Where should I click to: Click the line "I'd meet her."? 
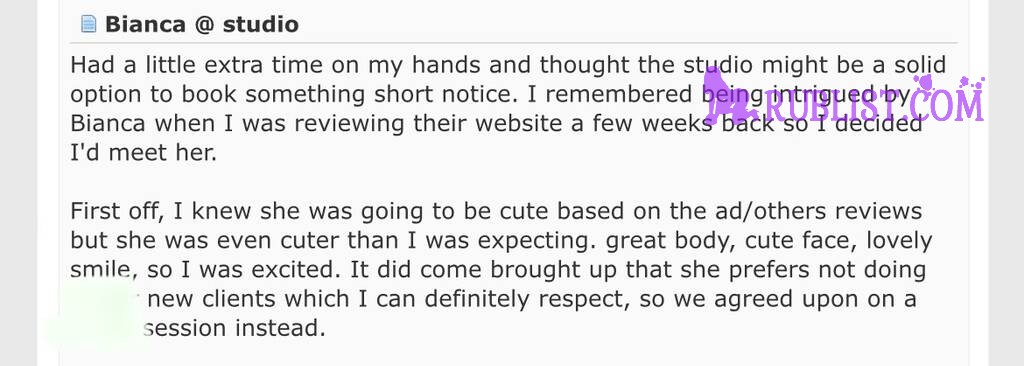point(143,153)
